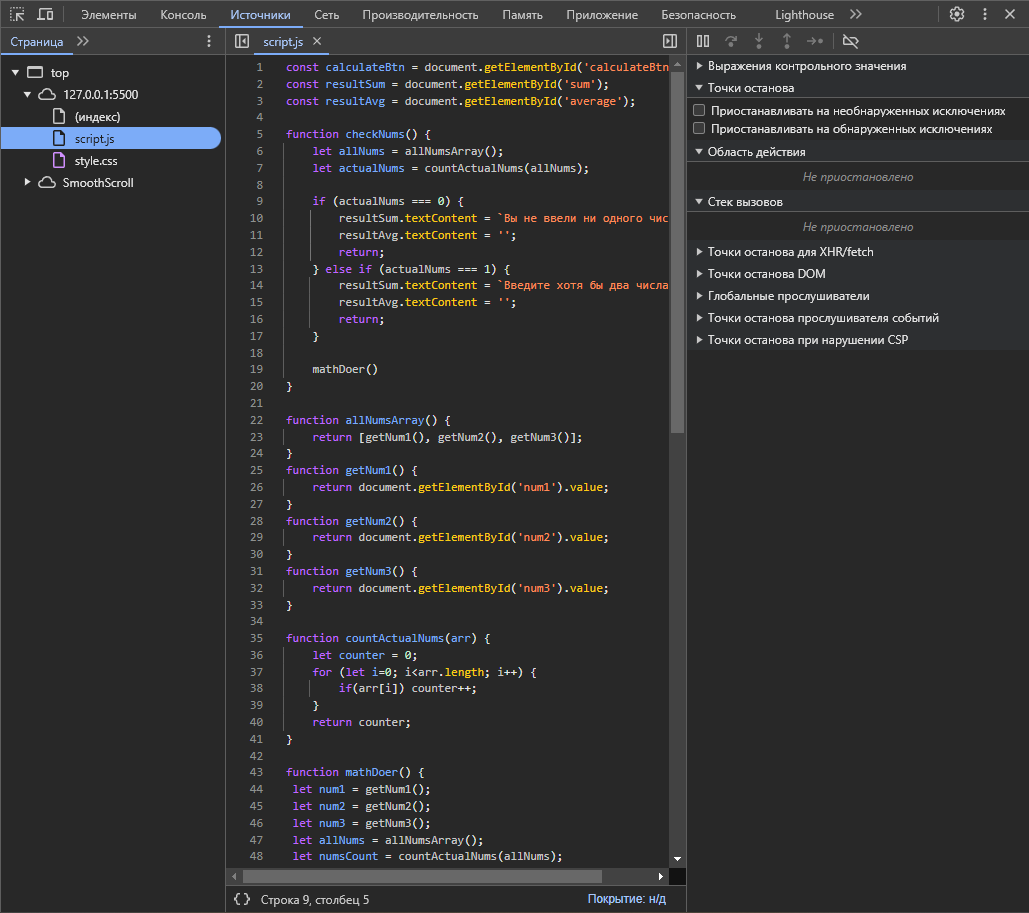Toggle the device toolbar icon

pos(45,14)
